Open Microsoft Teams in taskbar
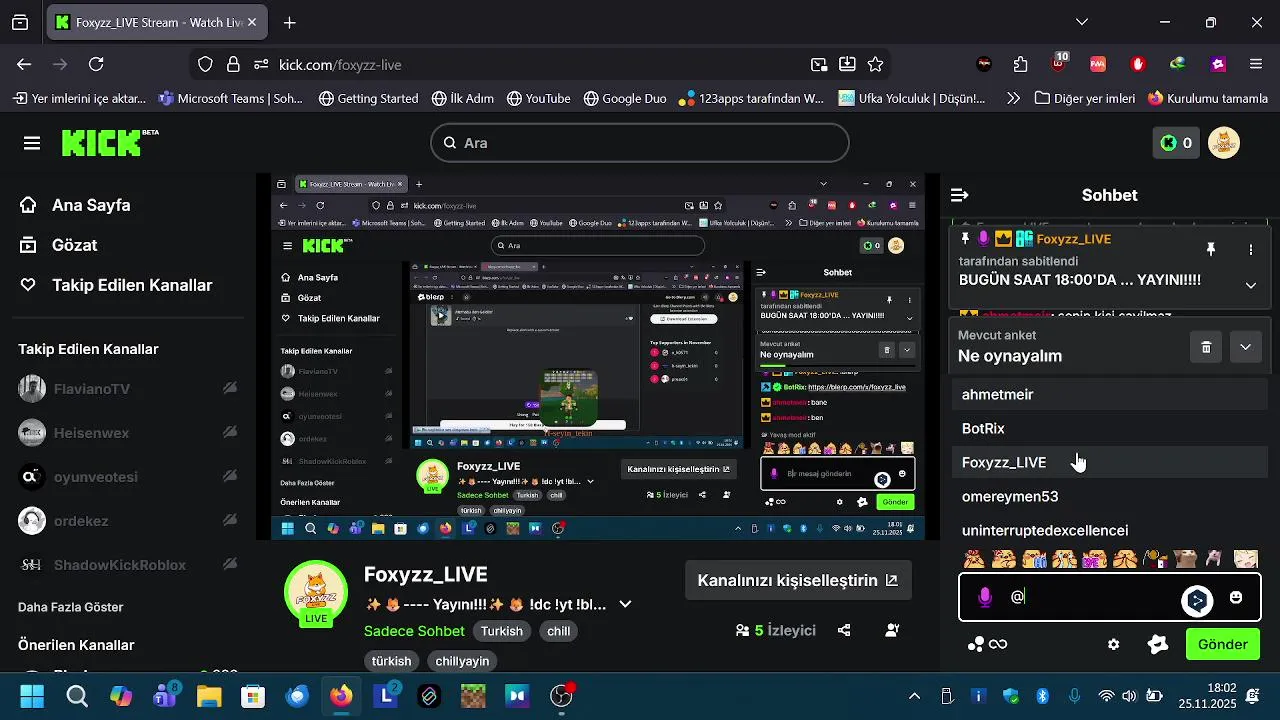This screenshot has width=1280, height=720. pyautogui.click(x=165, y=696)
